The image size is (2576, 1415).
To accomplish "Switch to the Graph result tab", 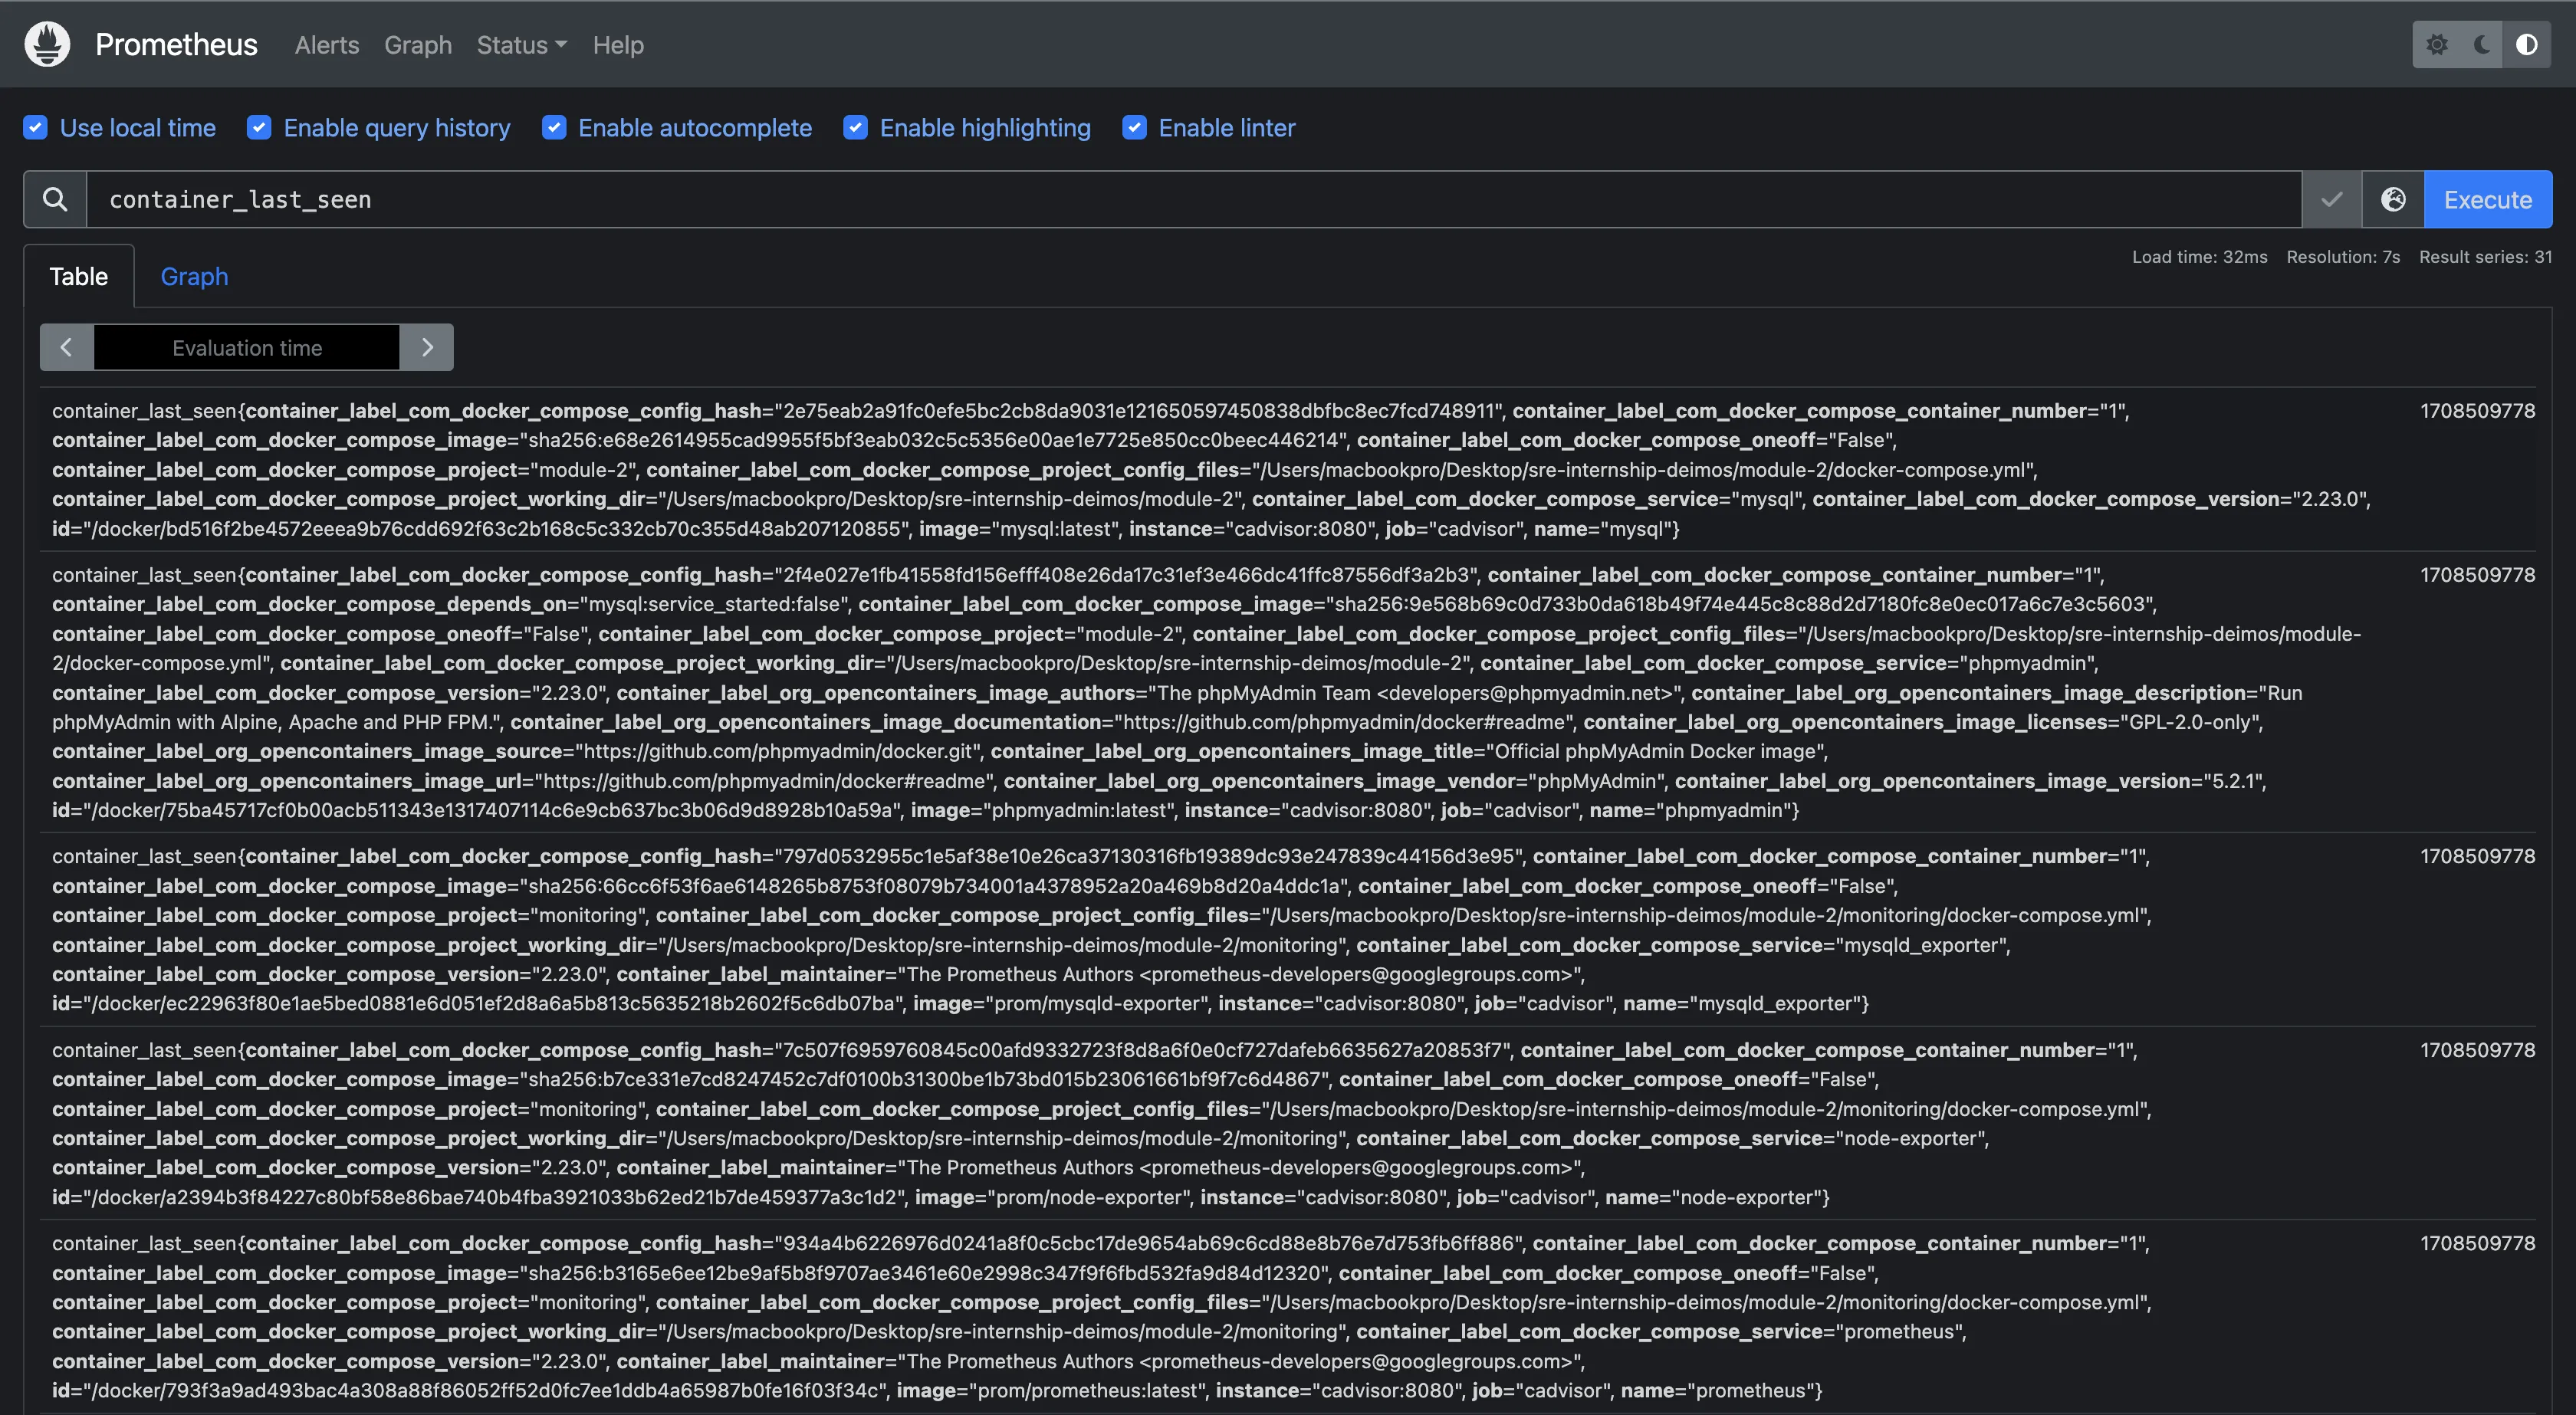I will [194, 277].
